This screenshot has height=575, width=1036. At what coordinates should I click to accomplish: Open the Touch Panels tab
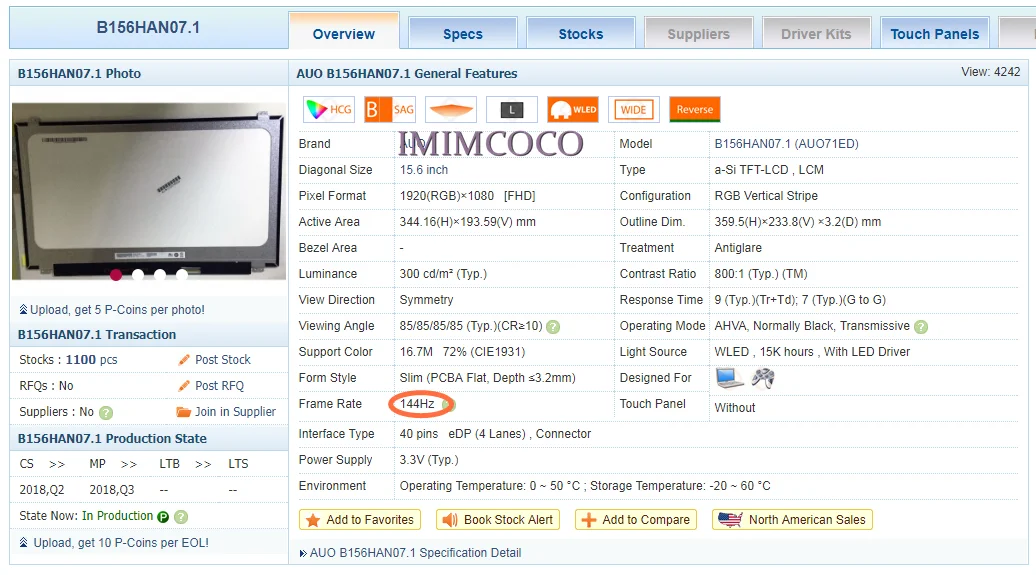[935, 34]
